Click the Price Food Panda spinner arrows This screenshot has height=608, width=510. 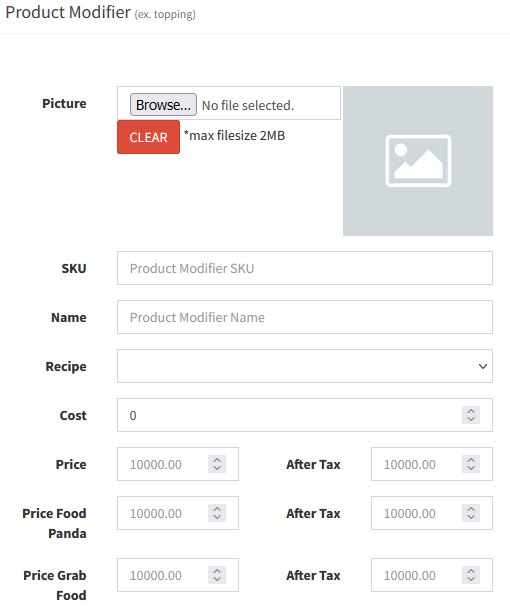(217, 513)
